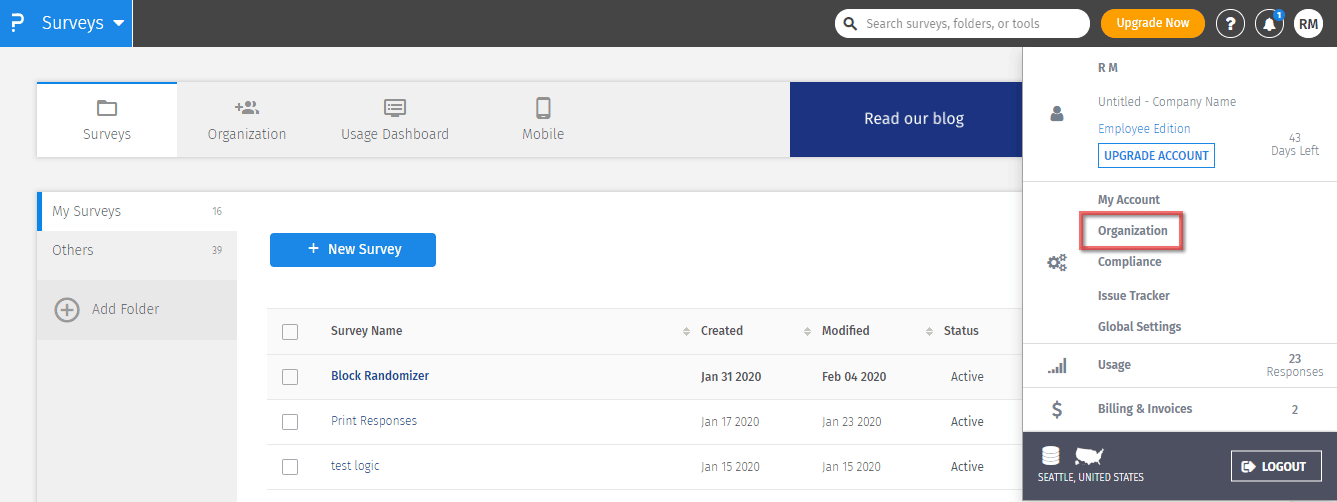Sort by the Modified column
This screenshot has height=502, width=1337.
point(846,331)
